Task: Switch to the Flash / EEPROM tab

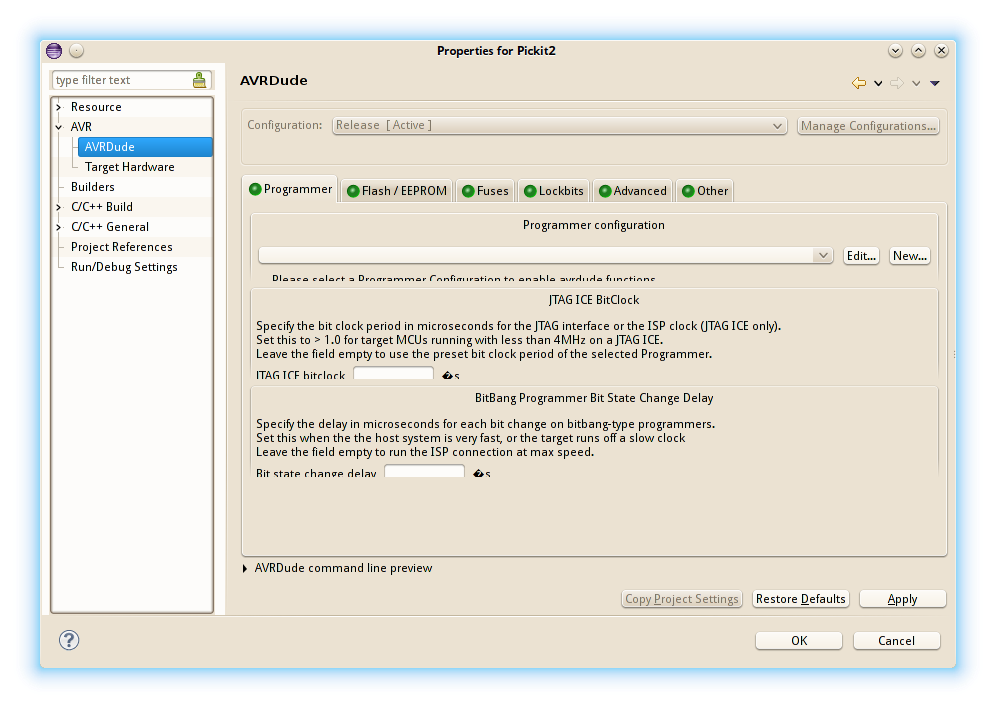Action: pyautogui.click(x=397, y=190)
